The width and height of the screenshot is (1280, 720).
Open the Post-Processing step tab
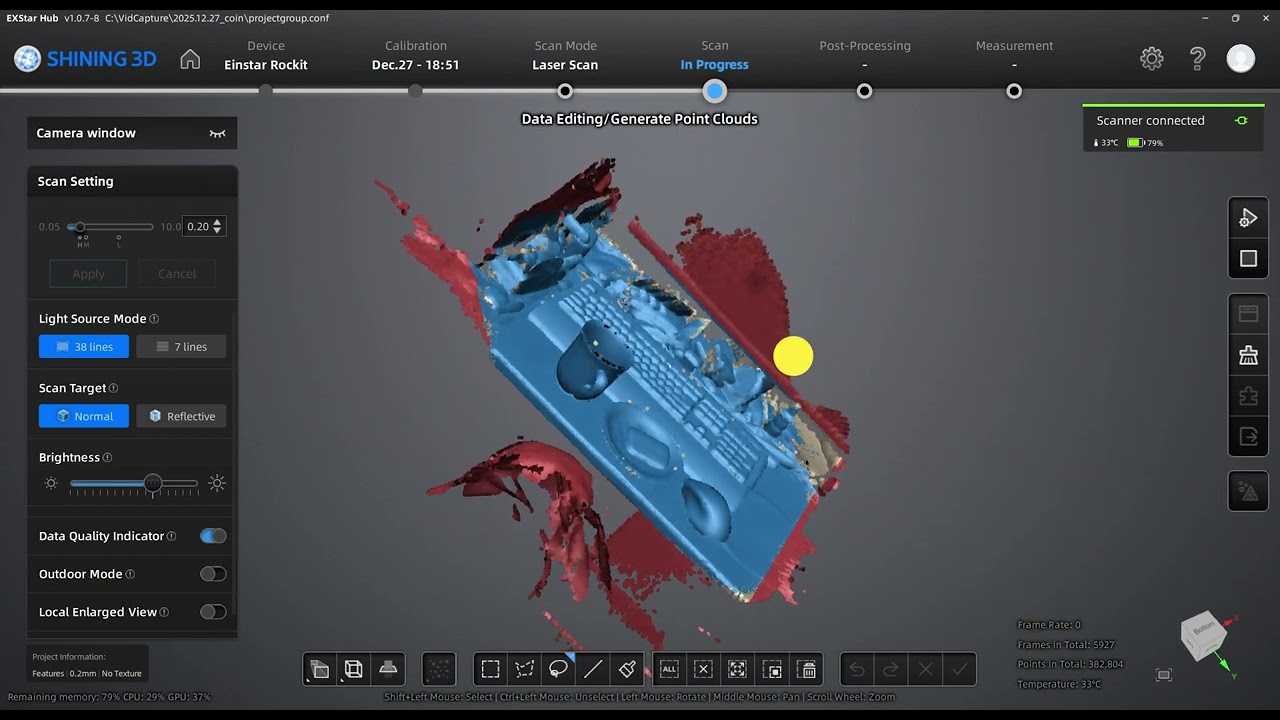865,55
